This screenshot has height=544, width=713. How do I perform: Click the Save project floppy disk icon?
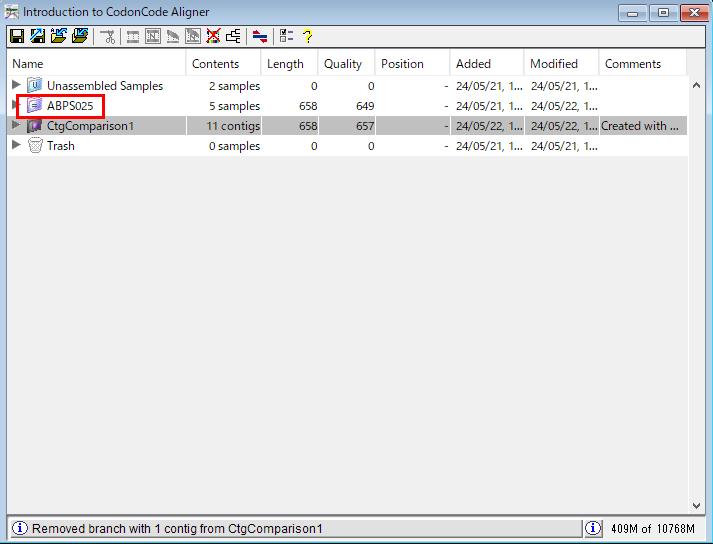tap(17, 36)
